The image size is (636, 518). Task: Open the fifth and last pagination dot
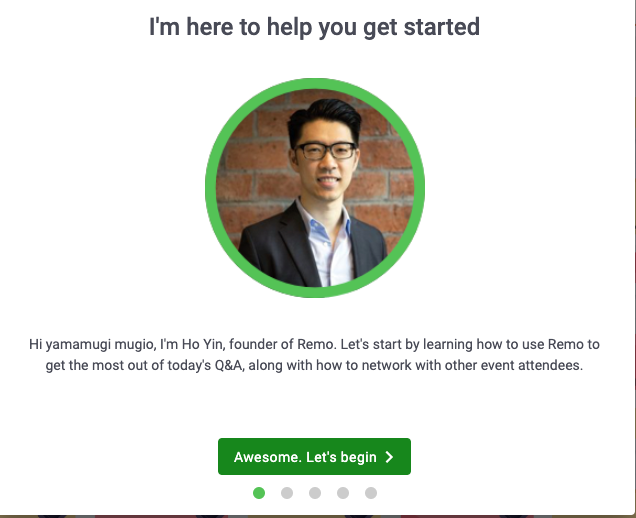click(x=371, y=493)
